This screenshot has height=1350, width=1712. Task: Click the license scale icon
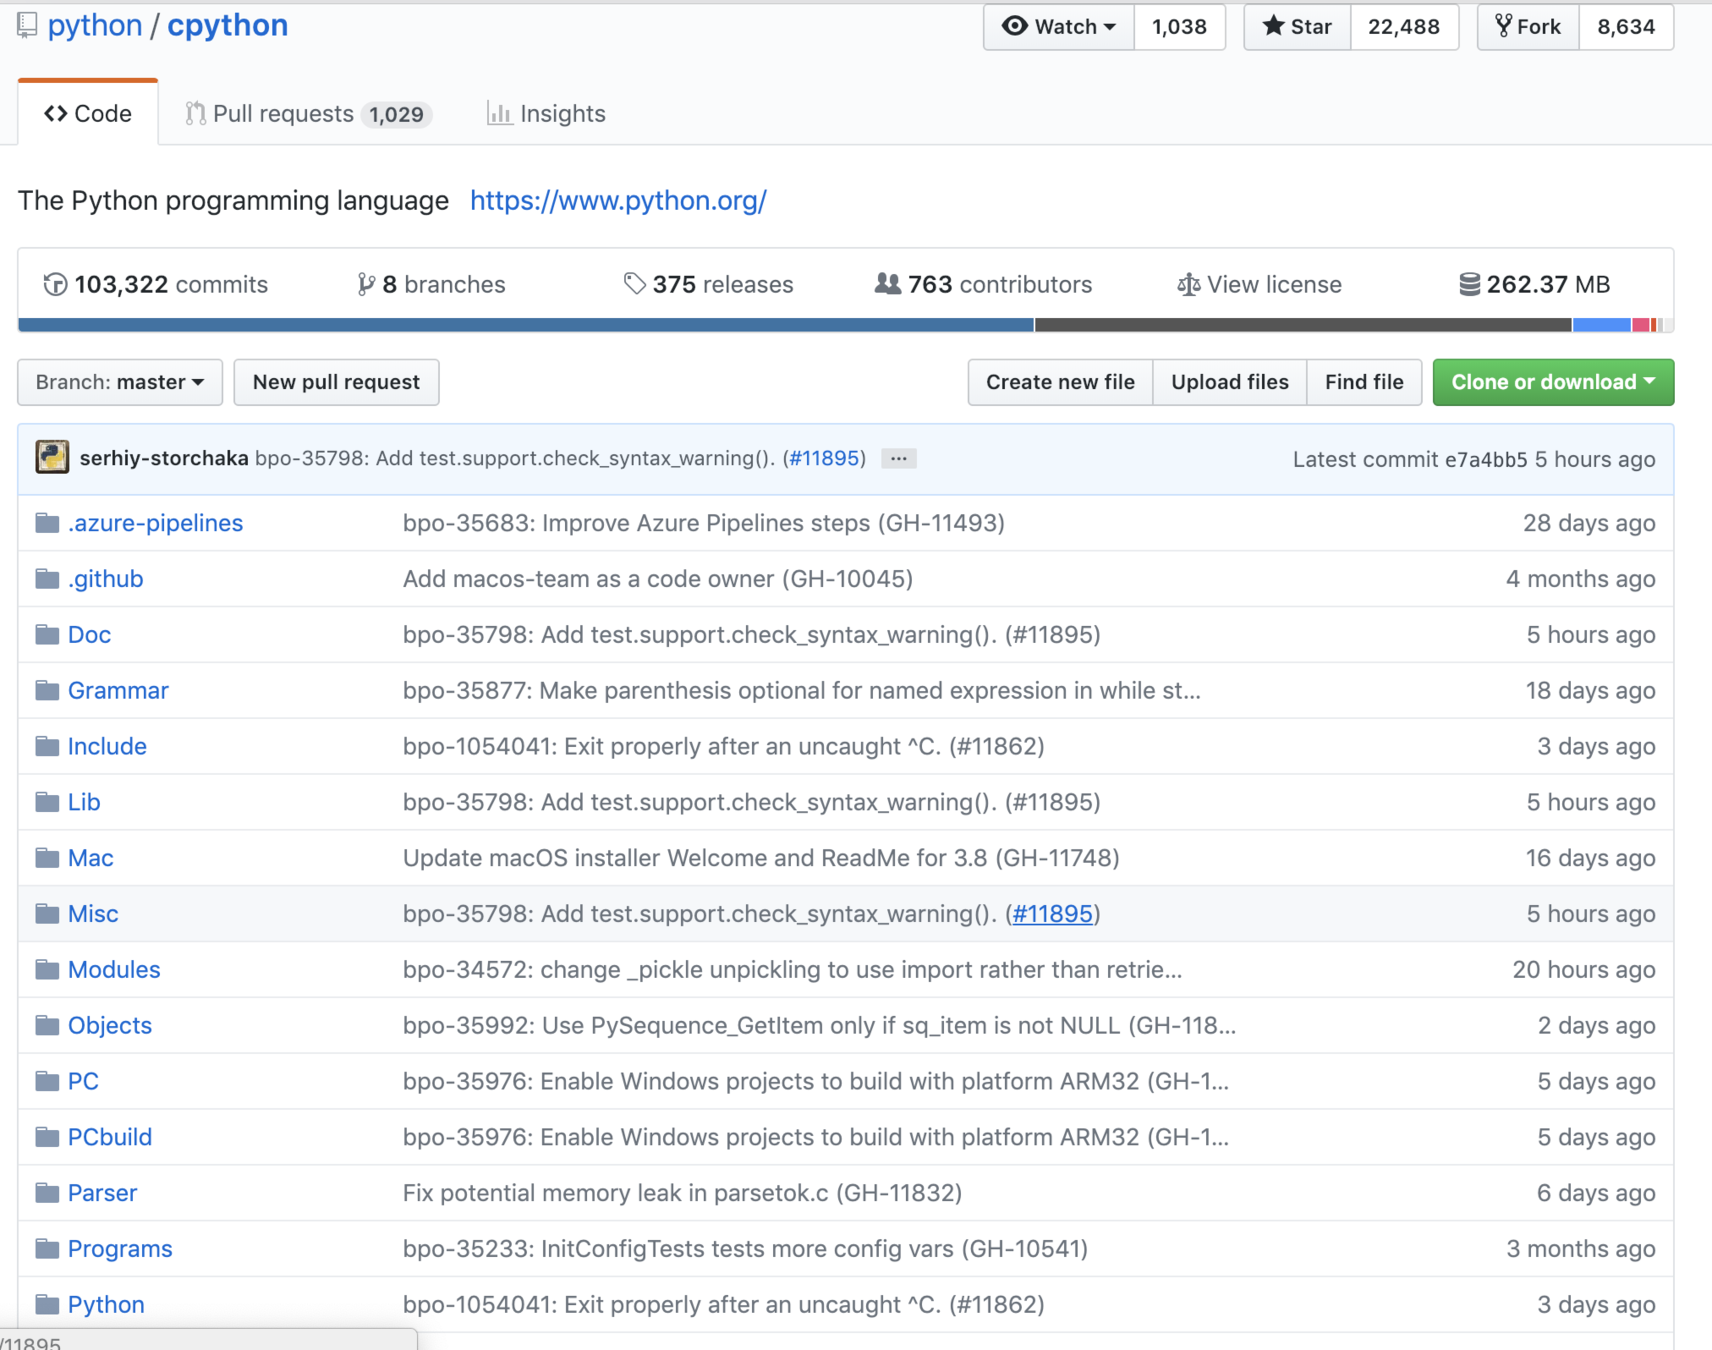1188,285
